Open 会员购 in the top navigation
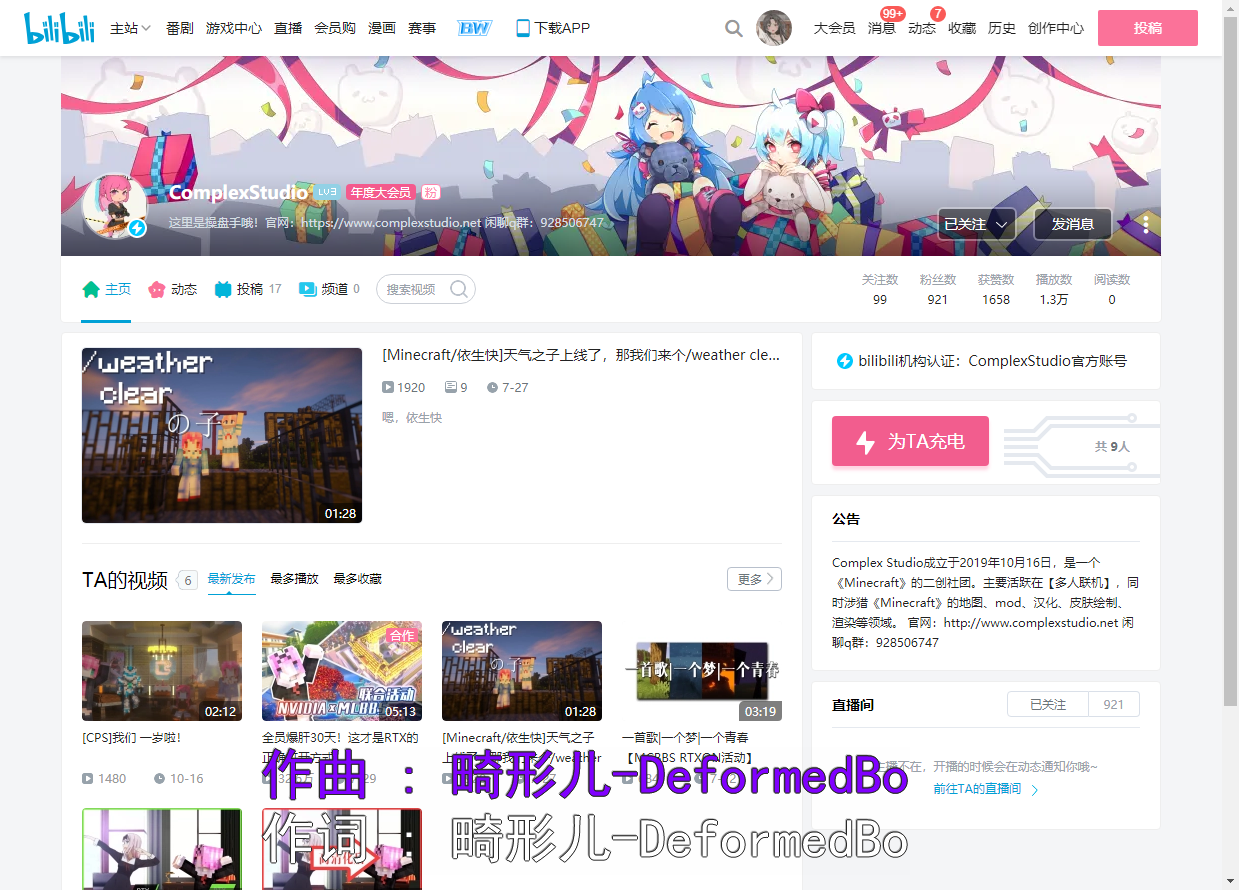This screenshot has height=890, width=1239. (335, 28)
